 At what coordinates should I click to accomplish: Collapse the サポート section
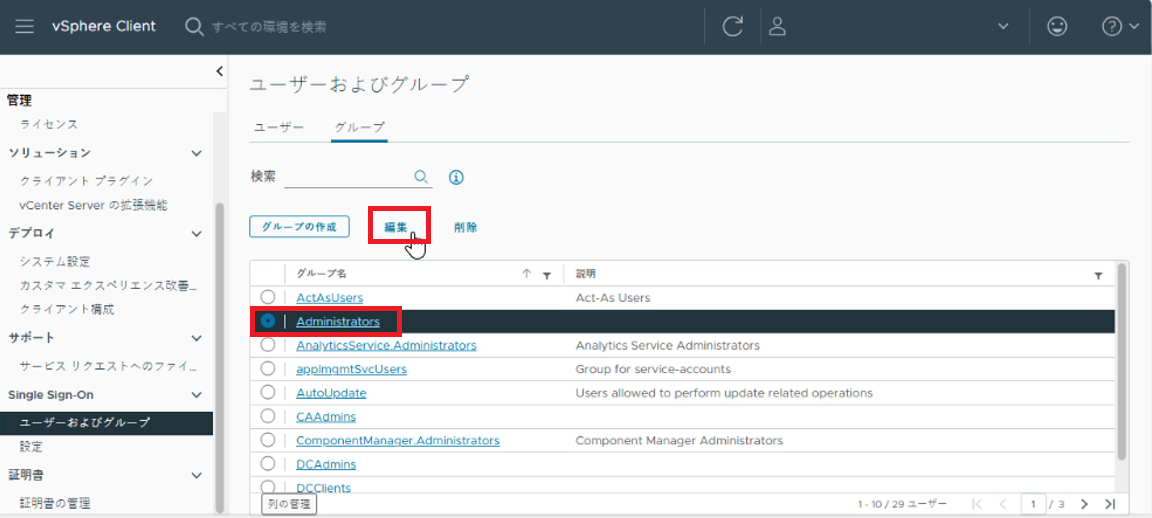tap(196, 338)
